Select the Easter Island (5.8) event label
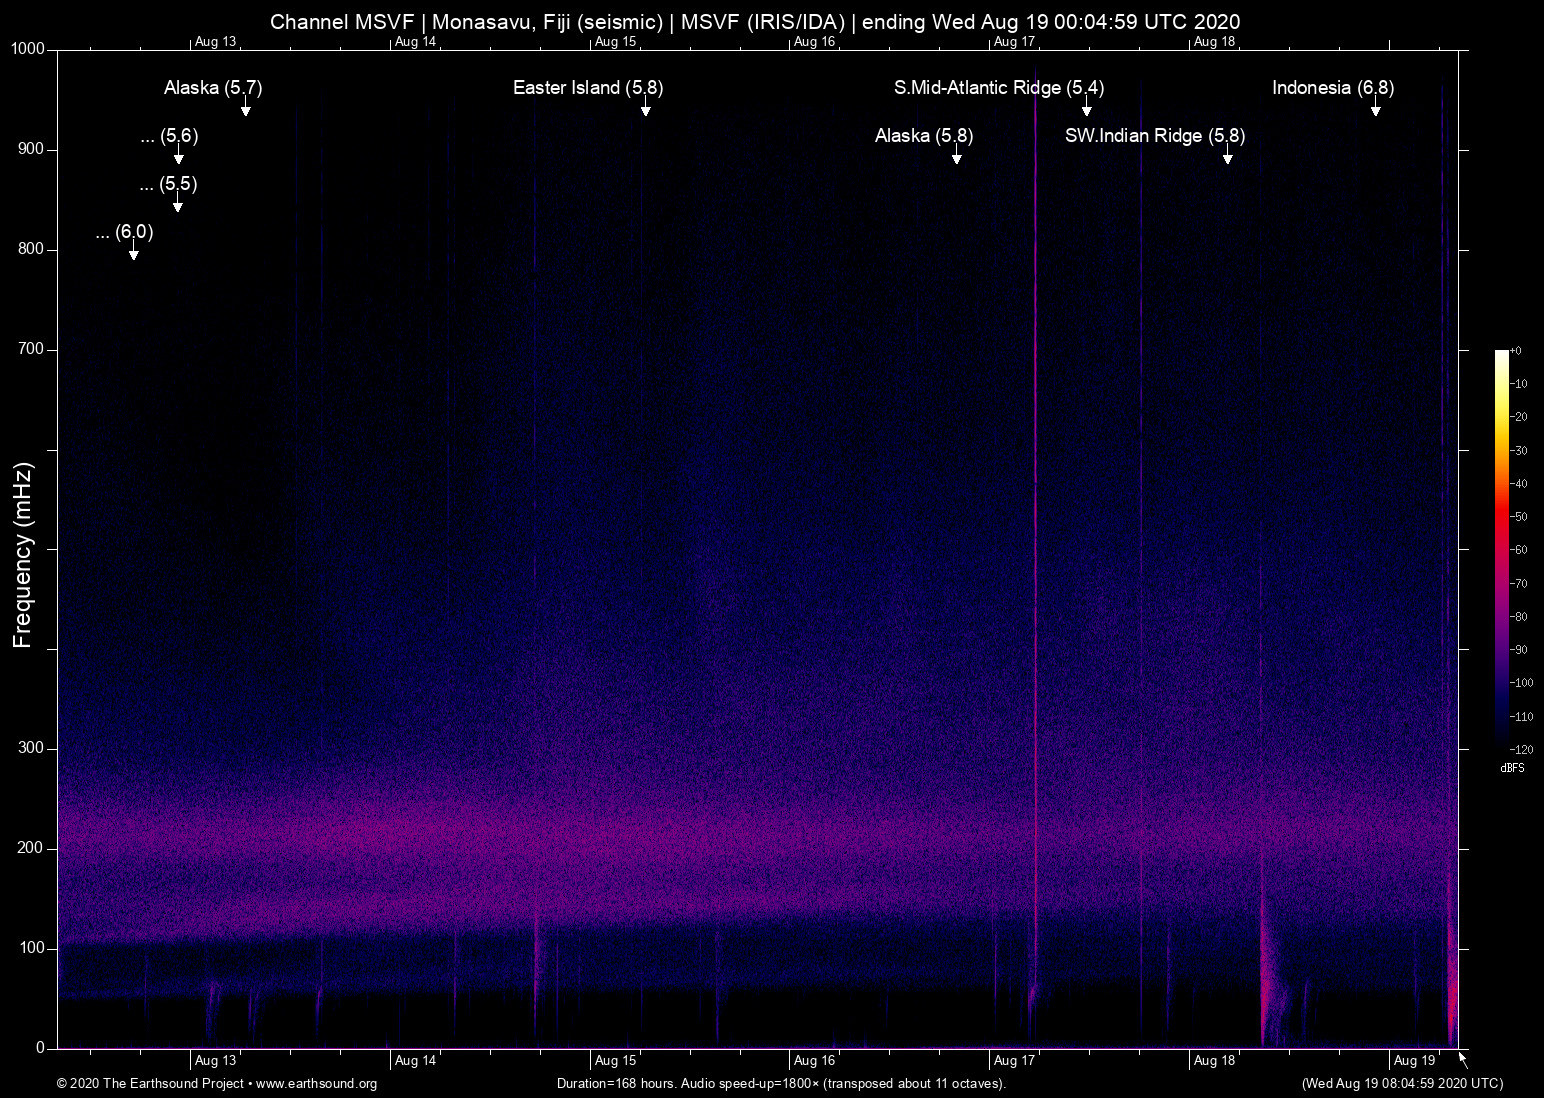This screenshot has width=1544, height=1098. click(x=588, y=88)
